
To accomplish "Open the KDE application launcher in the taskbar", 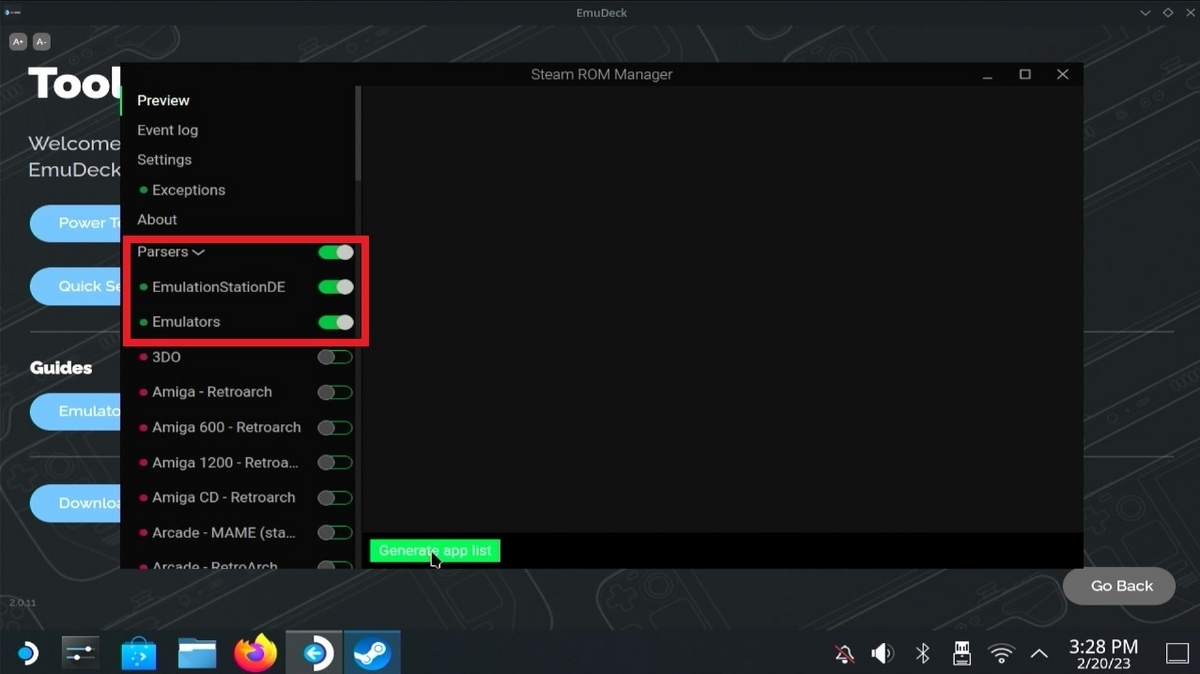I will (27, 654).
